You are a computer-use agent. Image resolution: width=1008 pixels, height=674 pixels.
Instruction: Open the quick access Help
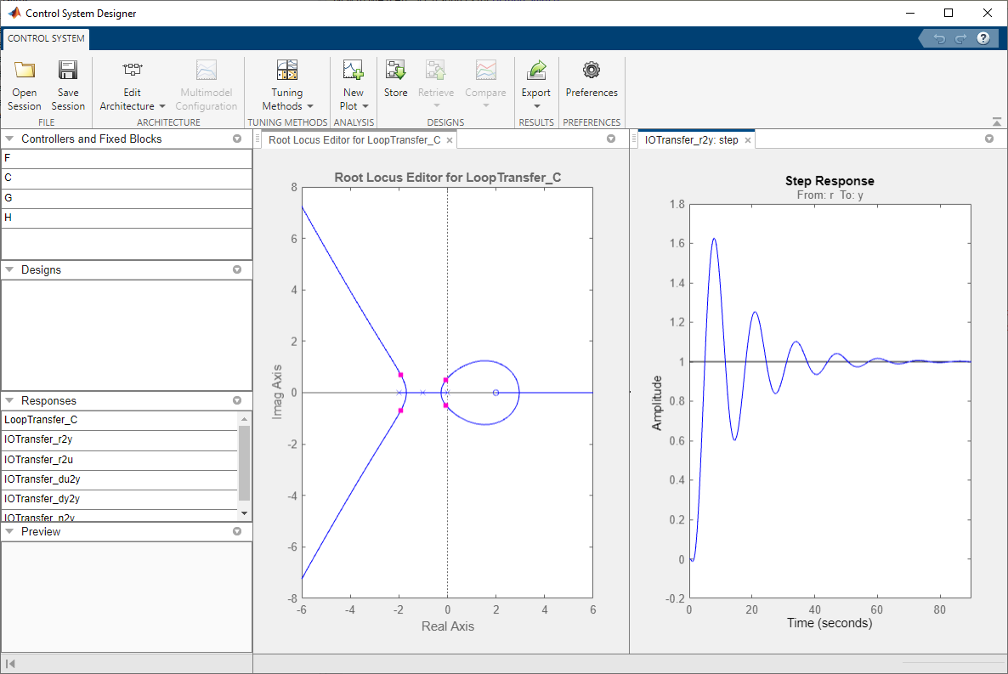pos(982,38)
